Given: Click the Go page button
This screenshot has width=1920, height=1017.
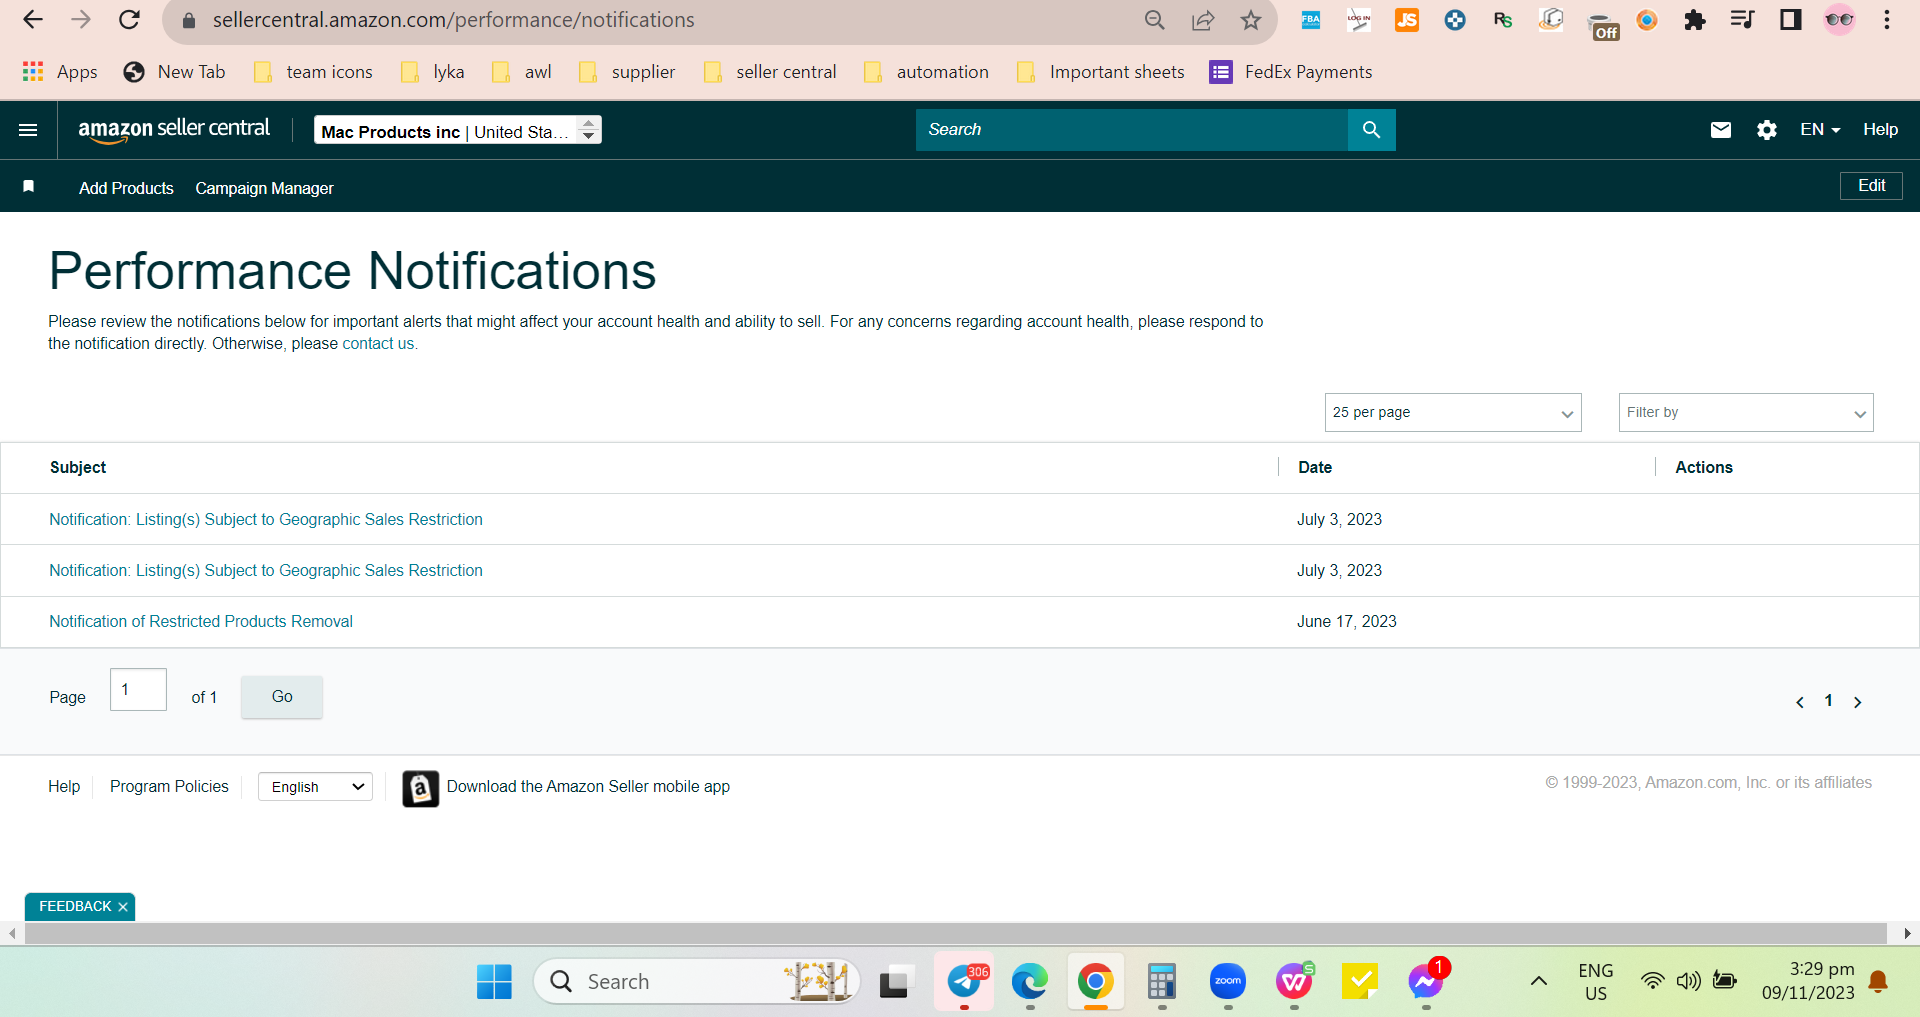Looking at the screenshot, I should (282, 697).
